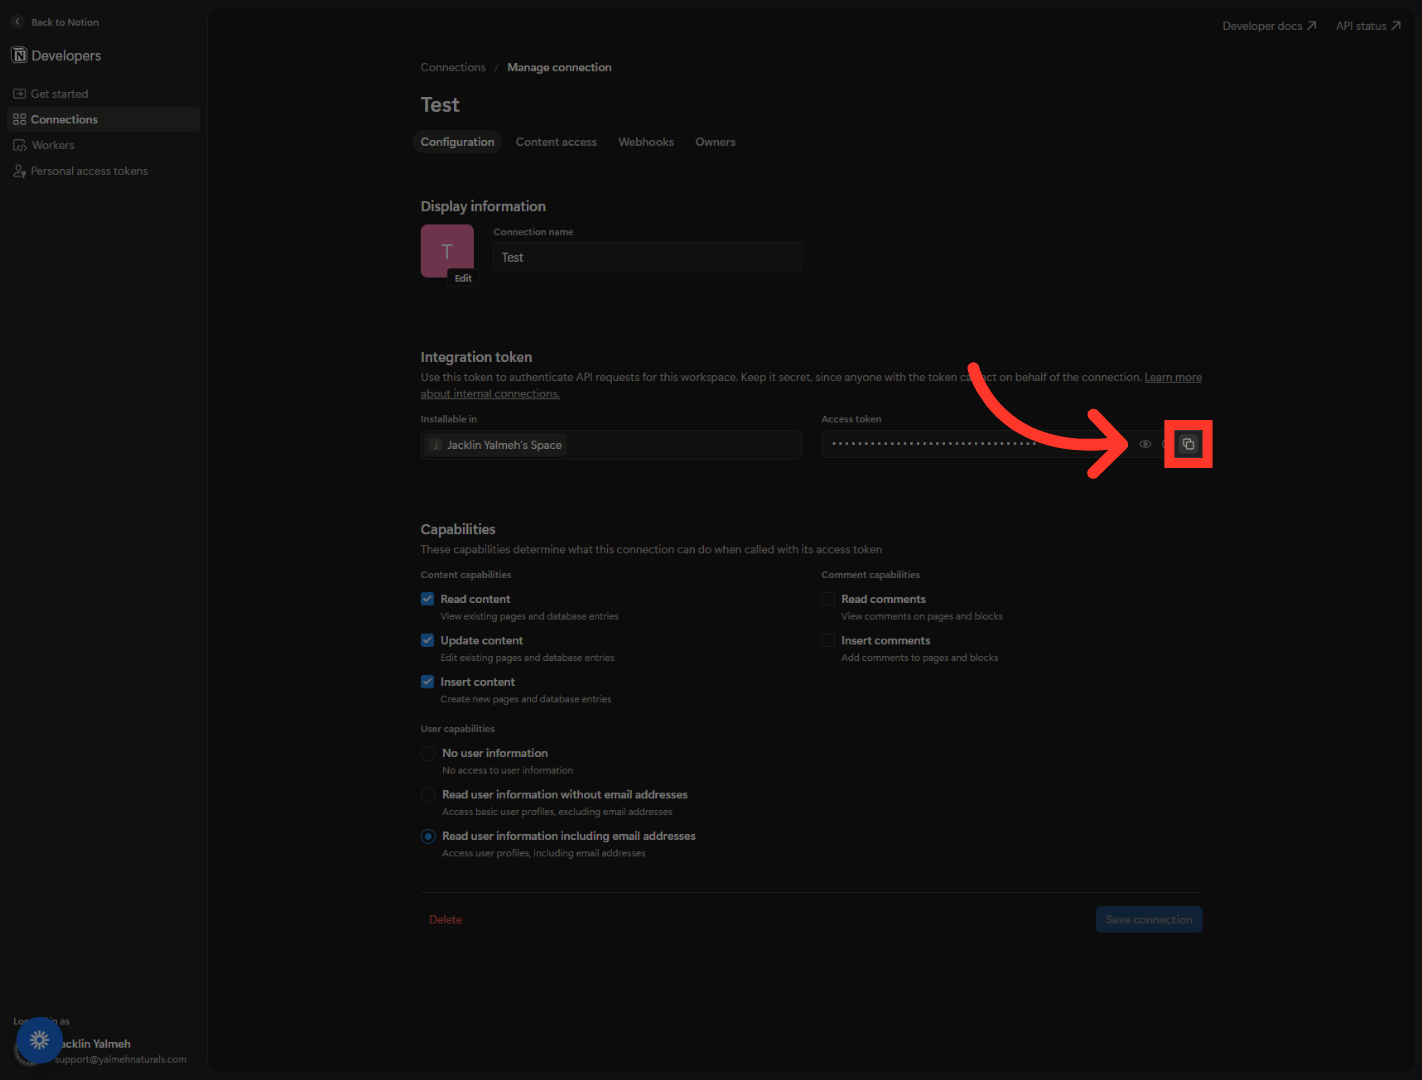Click the Integration token heading
Screen dimensions: 1422x1080
point(476,357)
